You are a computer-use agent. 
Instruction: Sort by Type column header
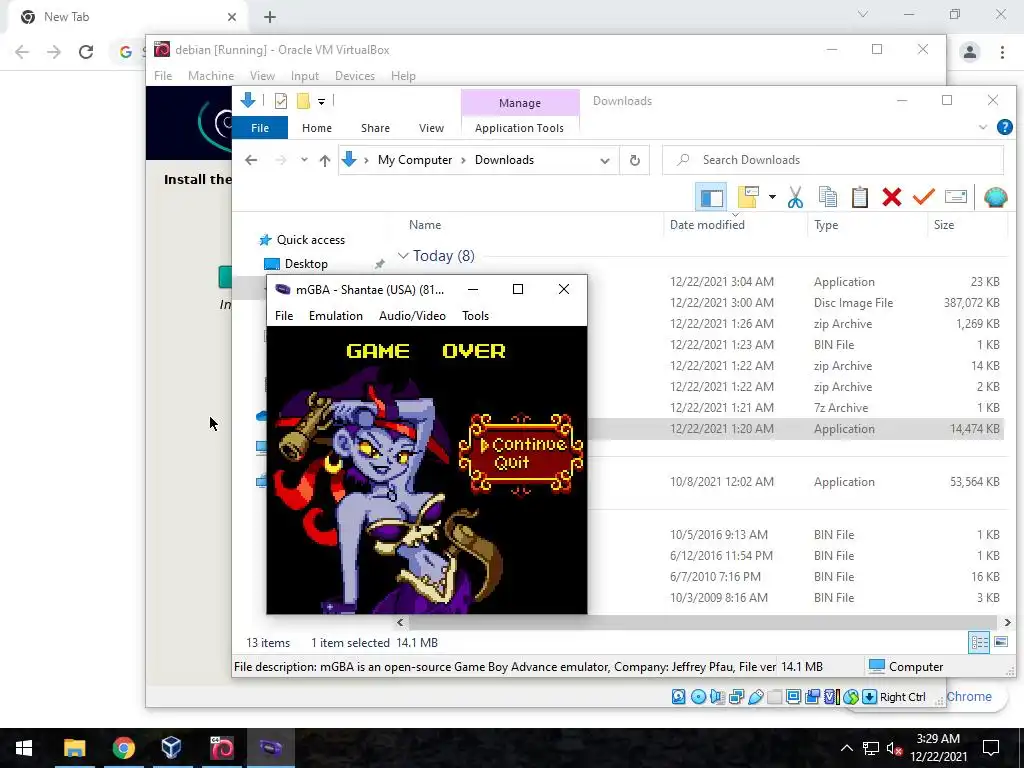[825, 225]
